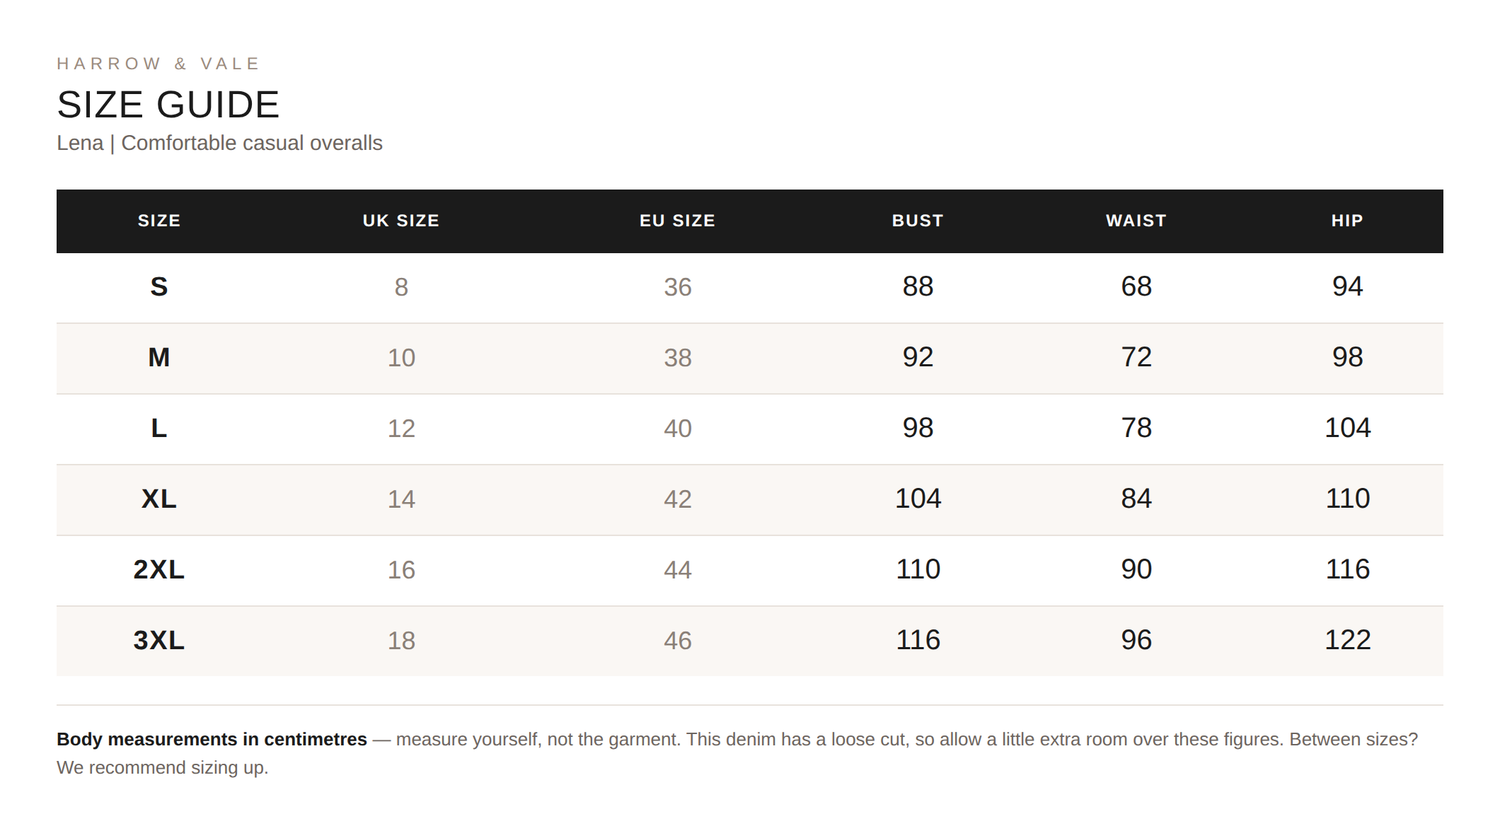Click the WAIST column header

1136,221
